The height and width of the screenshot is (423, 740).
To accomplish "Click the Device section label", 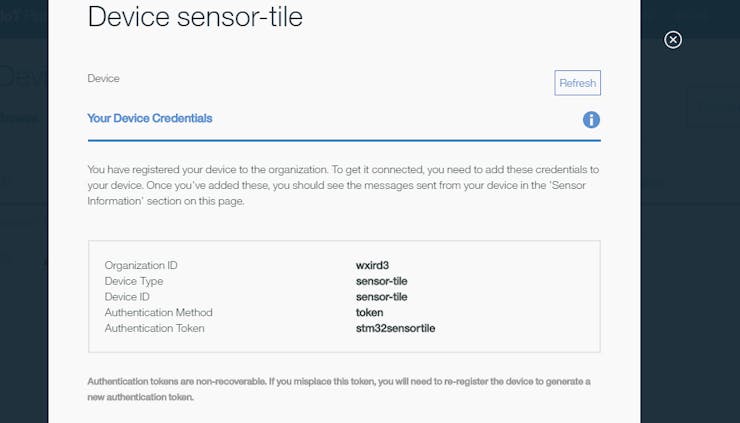I will point(103,78).
